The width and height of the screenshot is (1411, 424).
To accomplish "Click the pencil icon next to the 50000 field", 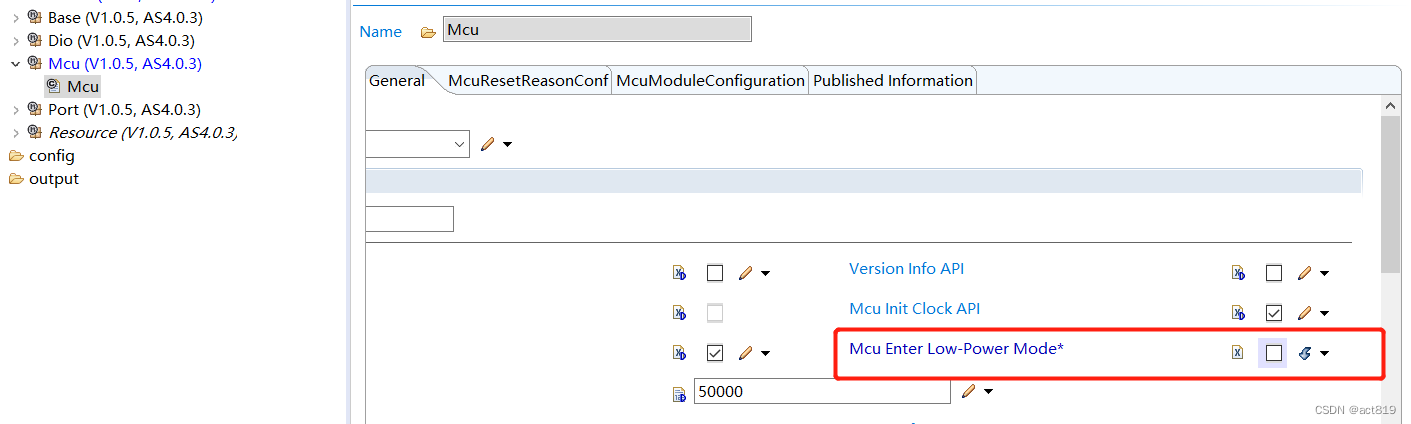I will coord(967,392).
